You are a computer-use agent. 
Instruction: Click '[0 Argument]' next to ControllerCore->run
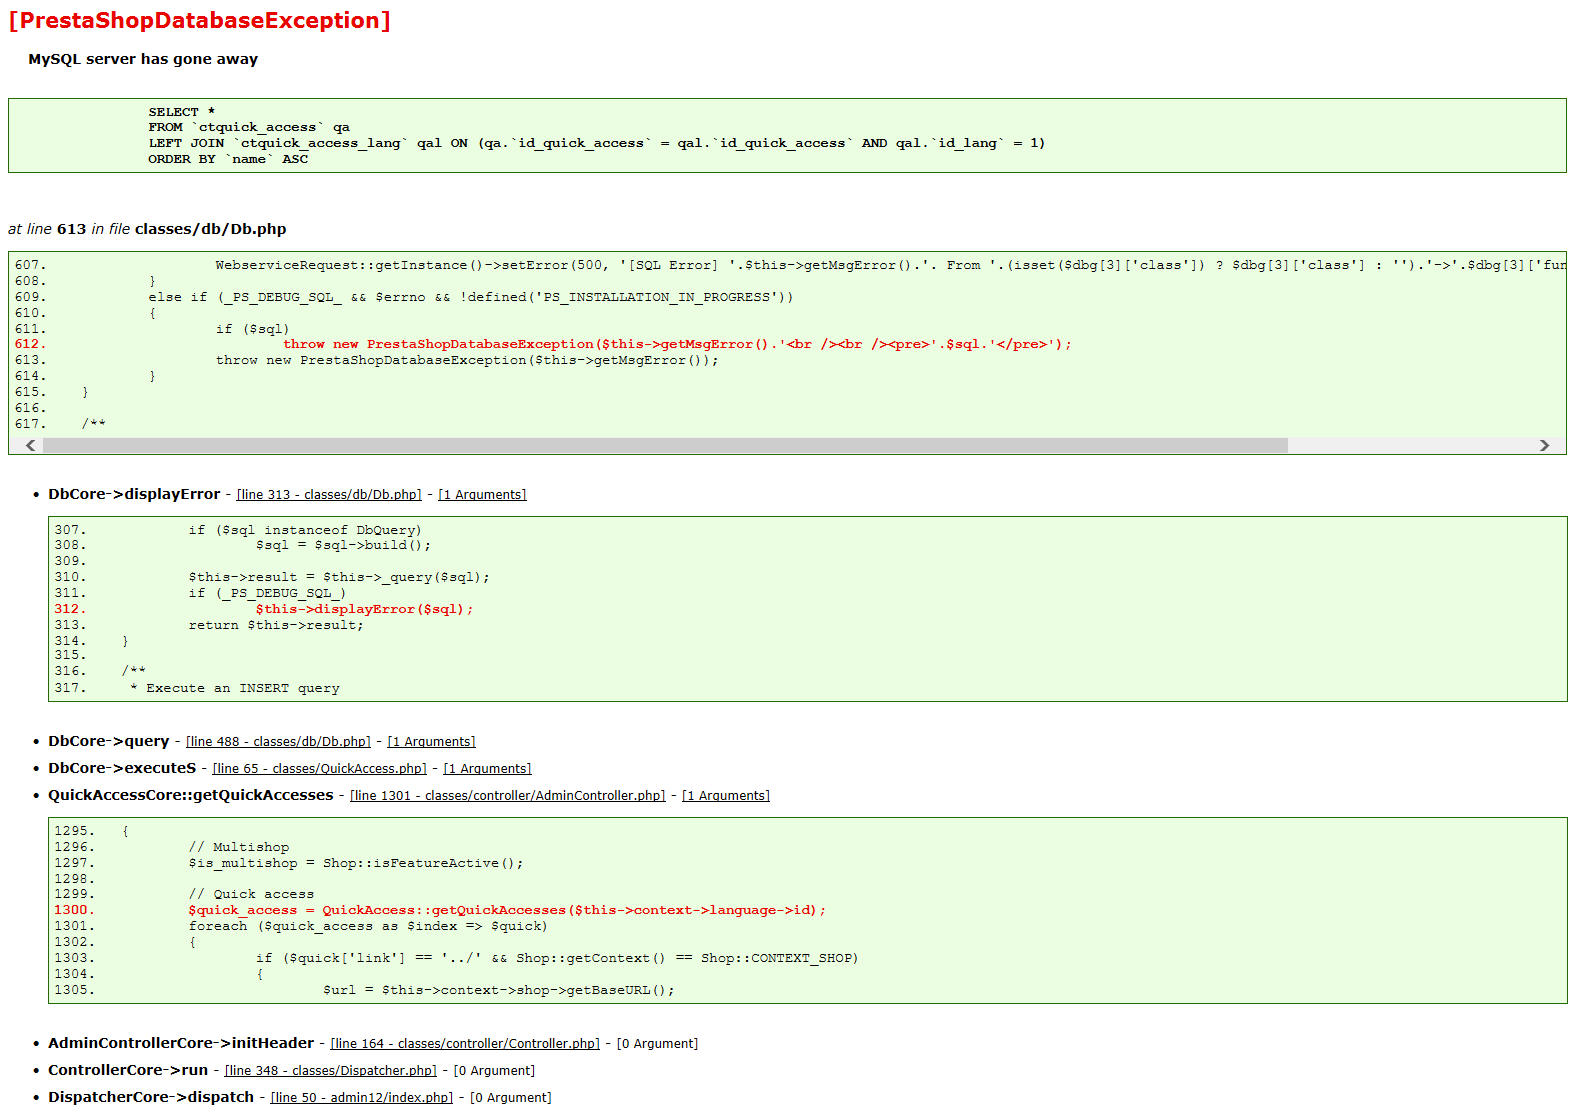(x=494, y=1071)
